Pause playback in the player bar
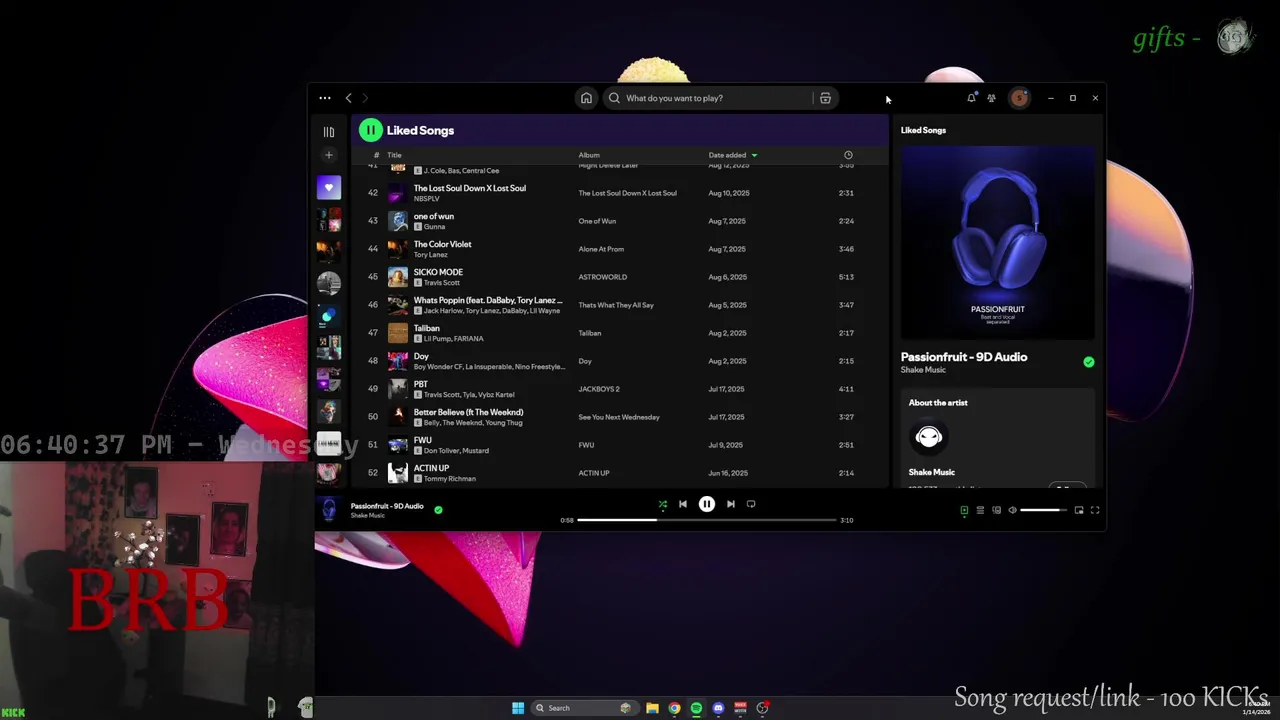 [x=706, y=504]
